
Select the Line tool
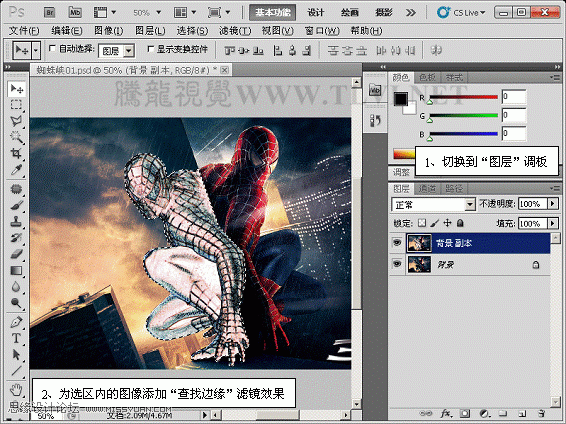16,371
